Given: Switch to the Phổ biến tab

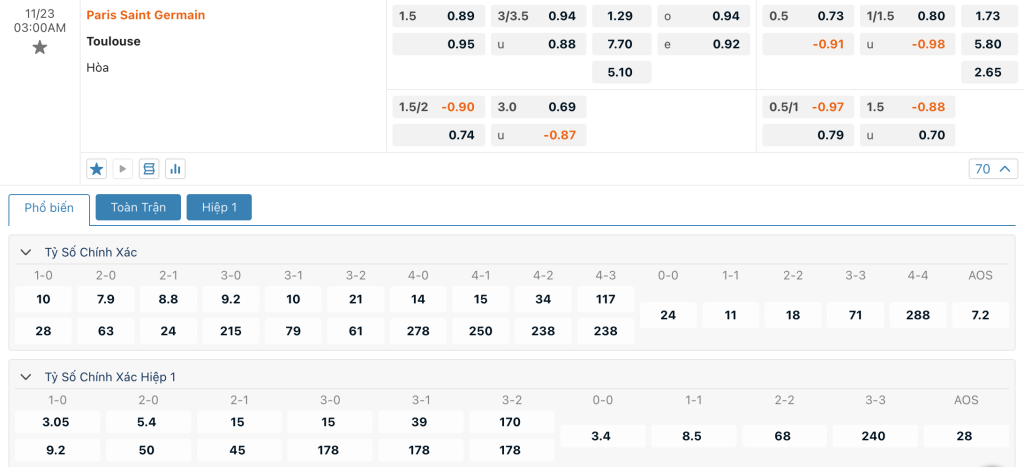Looking at the screenshot, I should 49,208.
